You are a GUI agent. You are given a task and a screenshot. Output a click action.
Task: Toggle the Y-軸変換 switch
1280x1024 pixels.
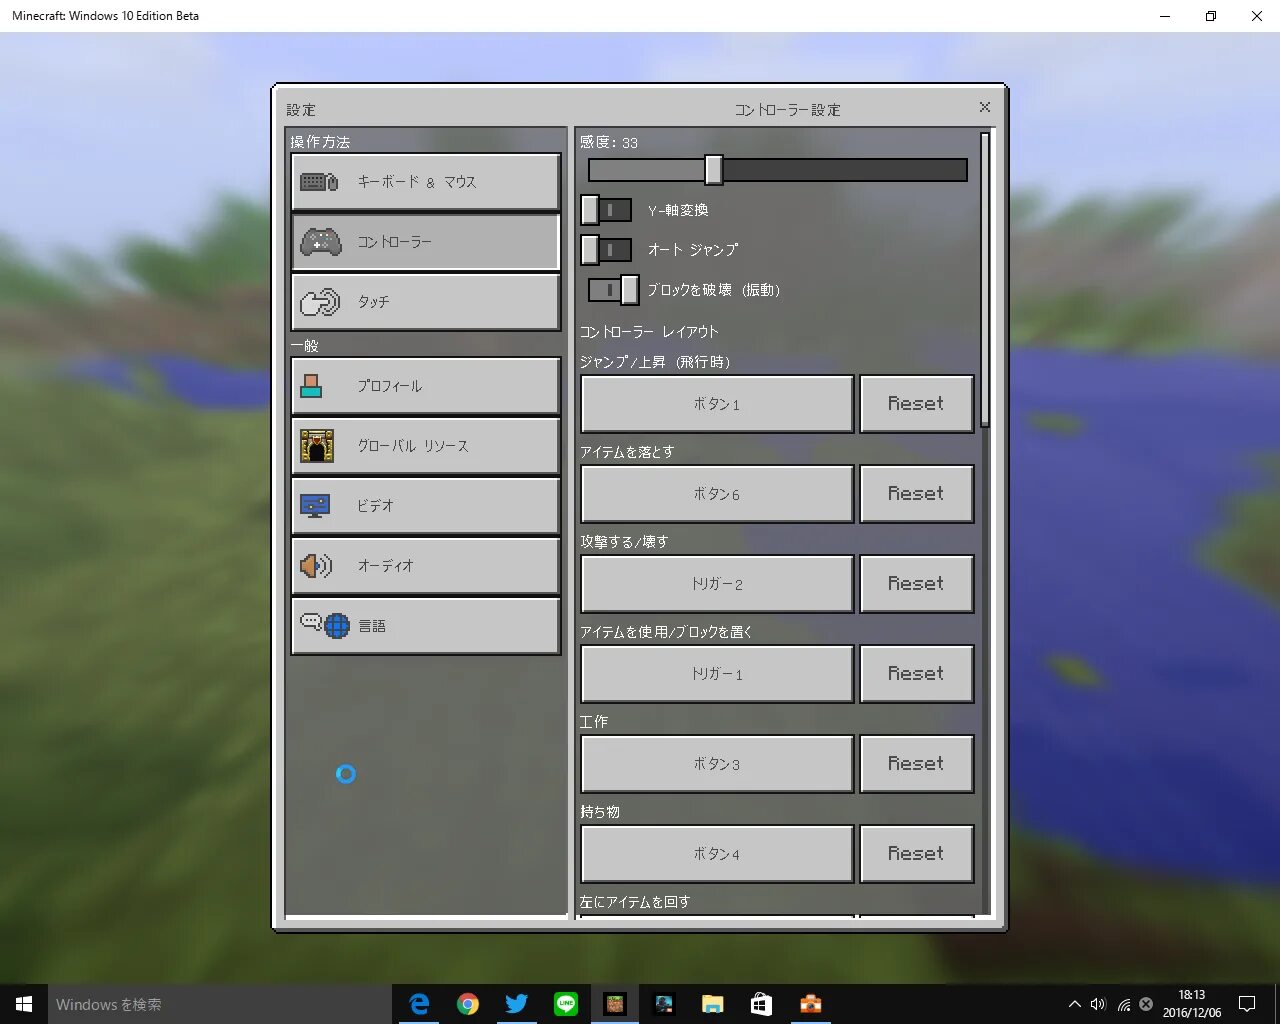tap(607, 210)
